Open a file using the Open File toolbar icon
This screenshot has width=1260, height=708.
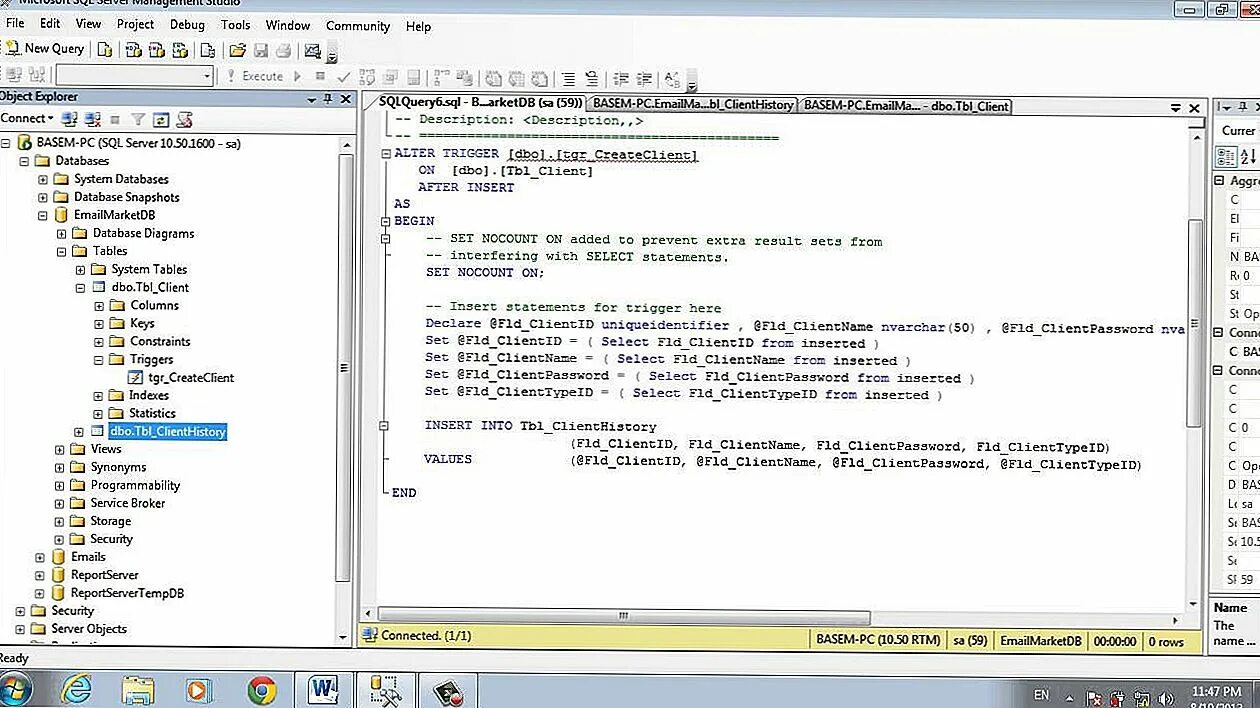pyautogui.click(x=236, y=48)
